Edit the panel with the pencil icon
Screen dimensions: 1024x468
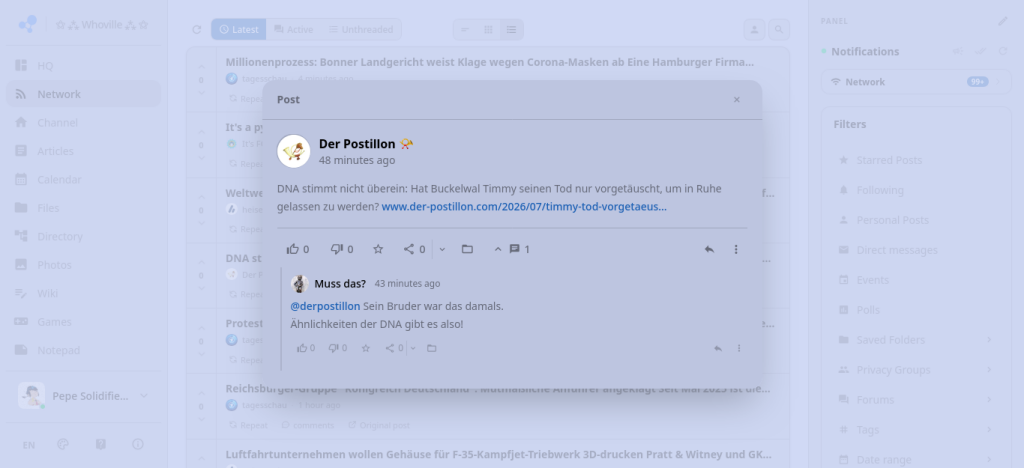1002,21
